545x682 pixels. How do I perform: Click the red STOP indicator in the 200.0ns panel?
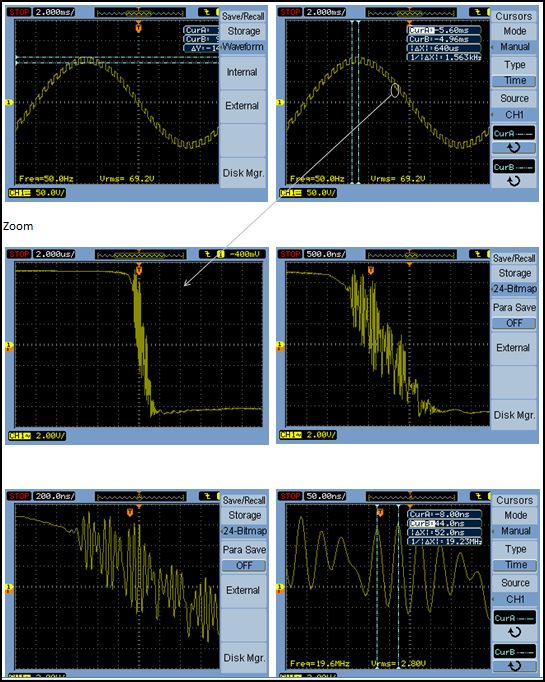19,496
